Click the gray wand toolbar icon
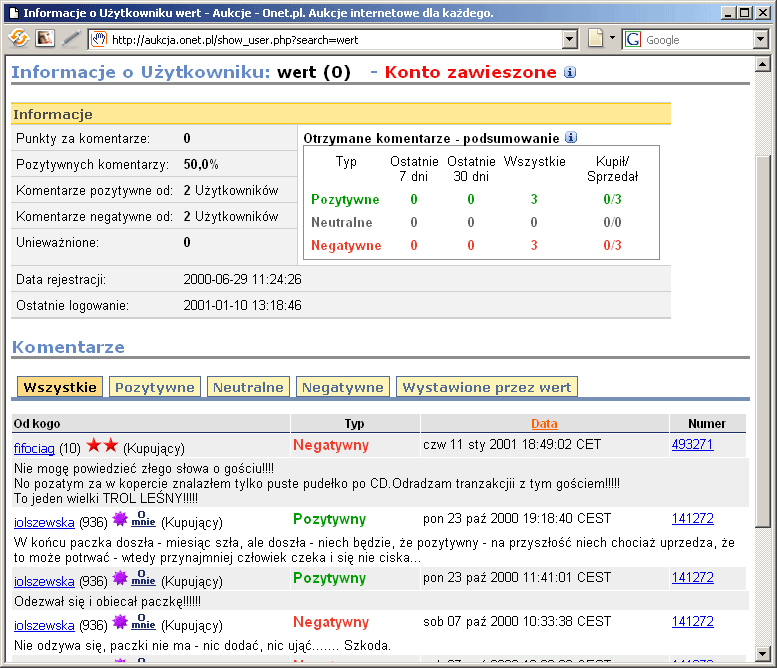Image resolution: width=777 pixels, height=668 pixels. pos(71,38)
